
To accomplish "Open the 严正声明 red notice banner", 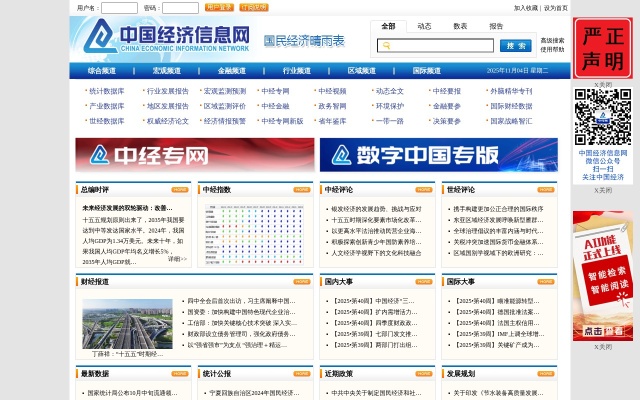I will (x=602, y=47).
